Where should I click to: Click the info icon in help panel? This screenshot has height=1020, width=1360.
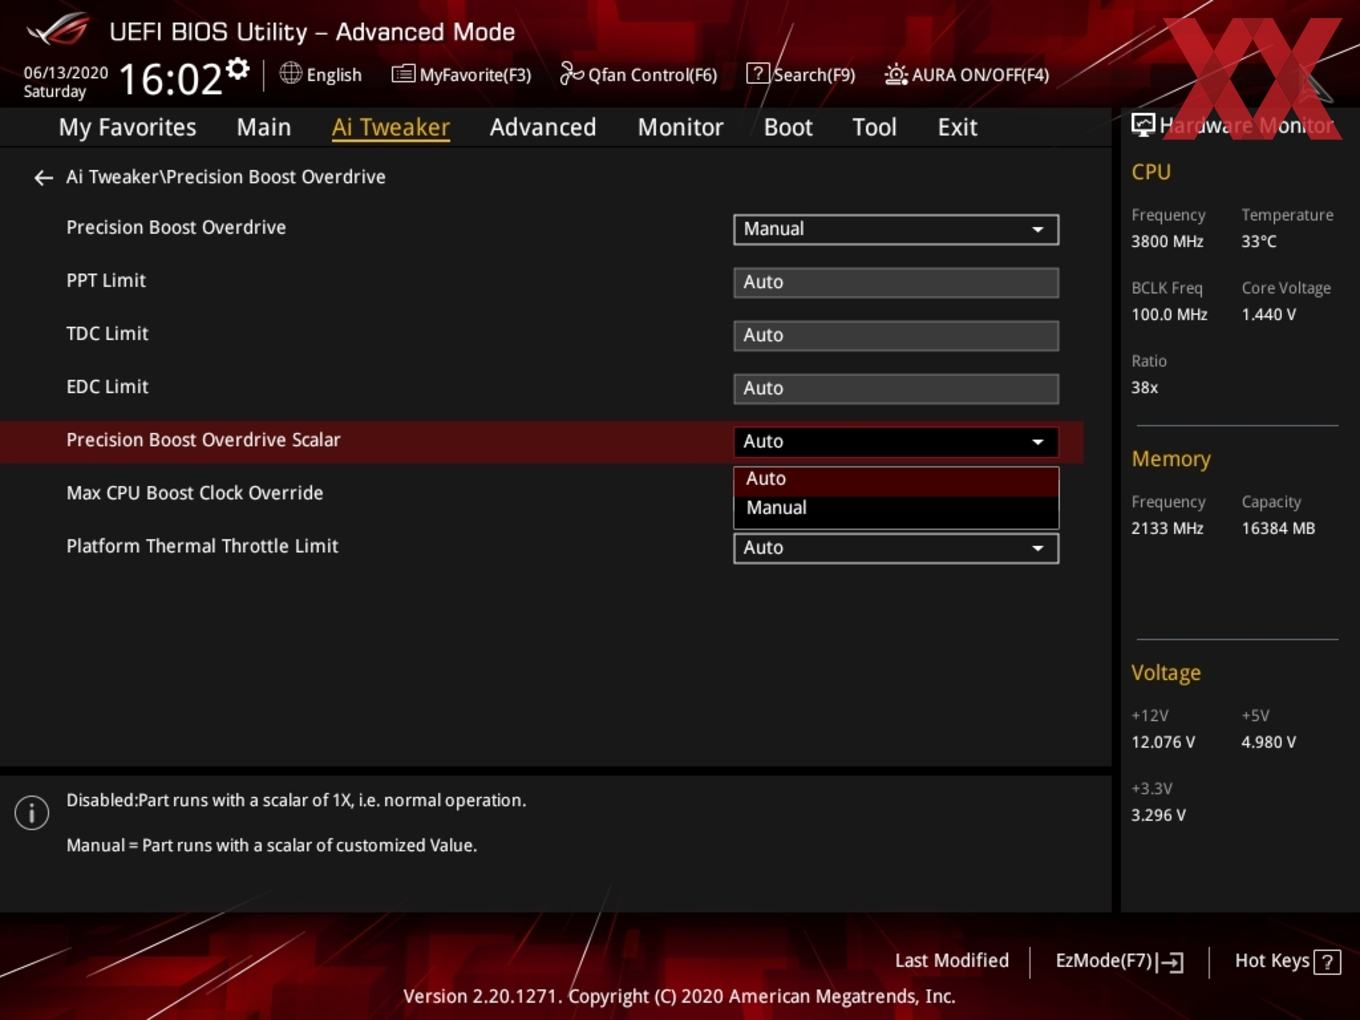(32, 813)
